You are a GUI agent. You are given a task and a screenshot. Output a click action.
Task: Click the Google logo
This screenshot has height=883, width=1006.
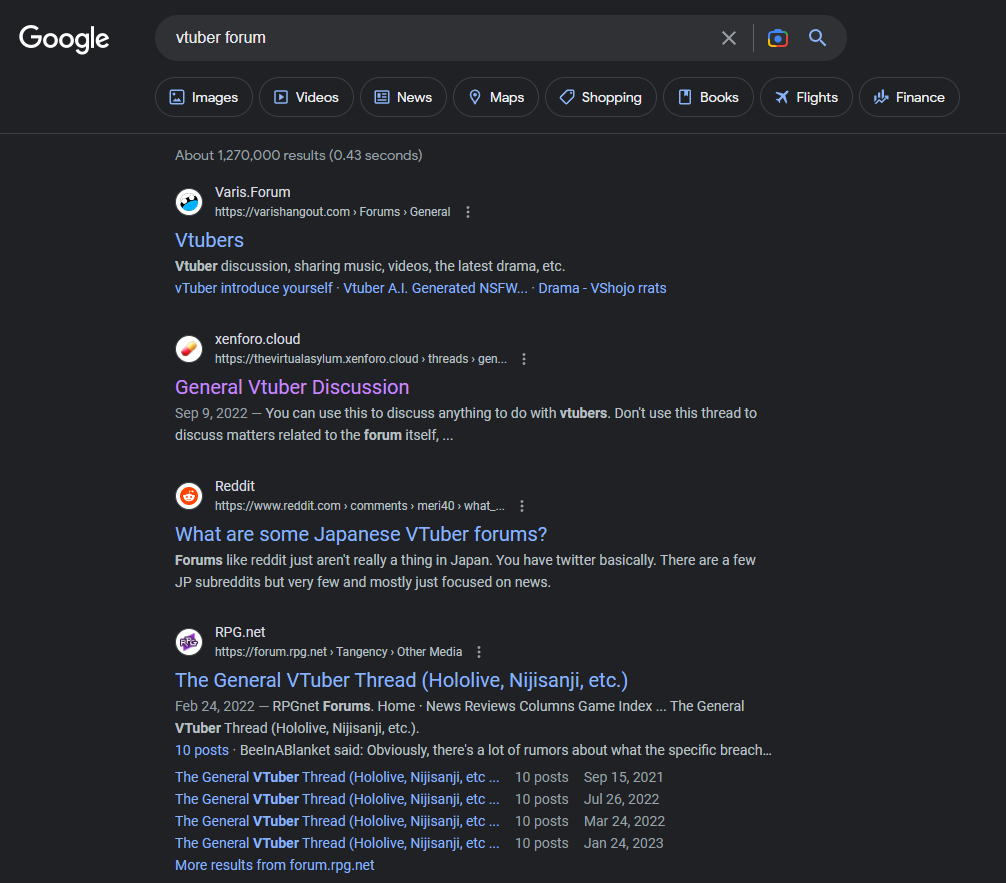(64, 39)
